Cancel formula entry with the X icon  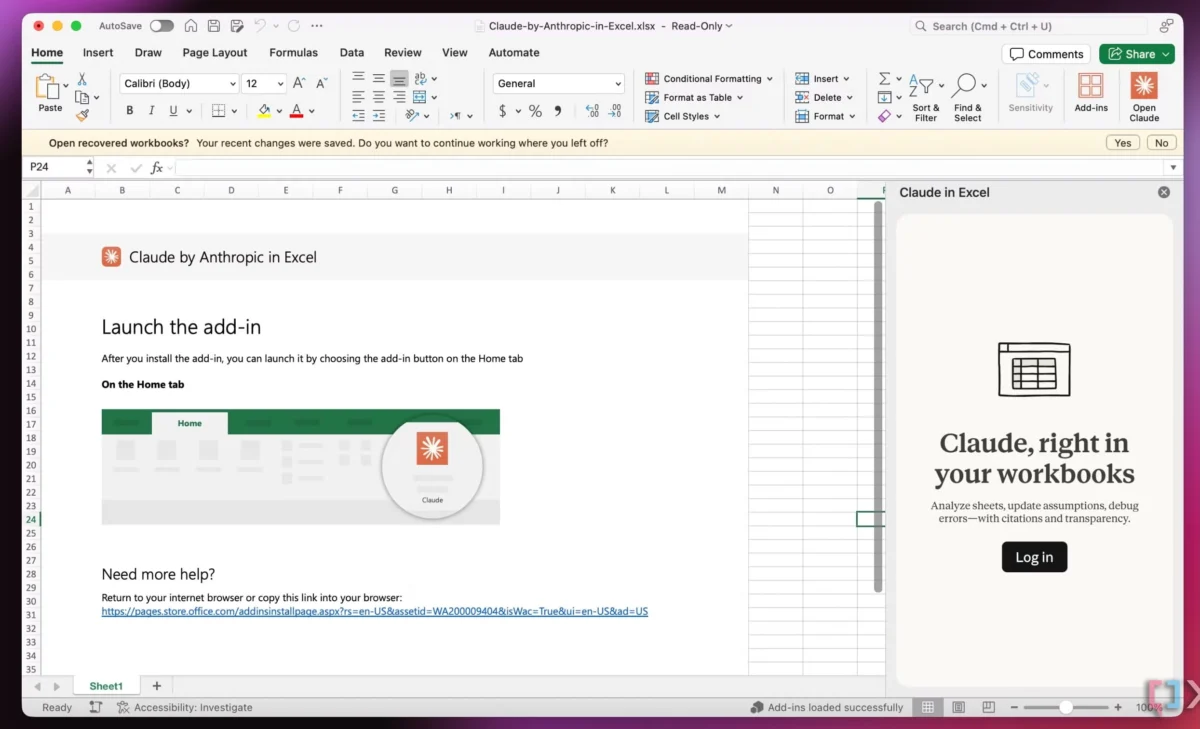(111, 168)
